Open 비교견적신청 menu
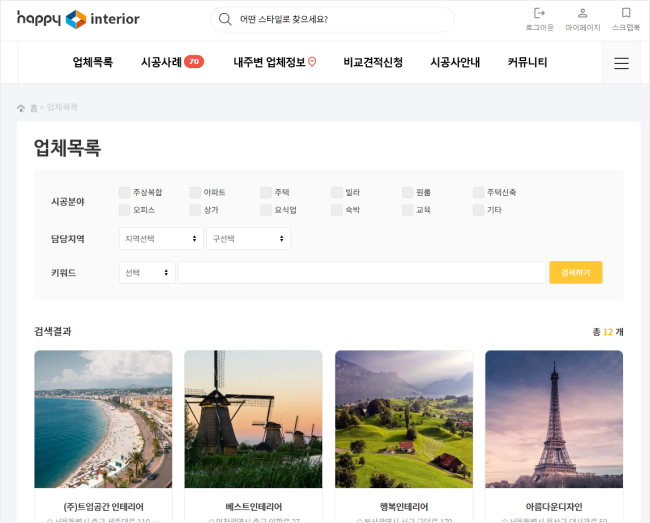Screen dimensions: 650x523 373,62
